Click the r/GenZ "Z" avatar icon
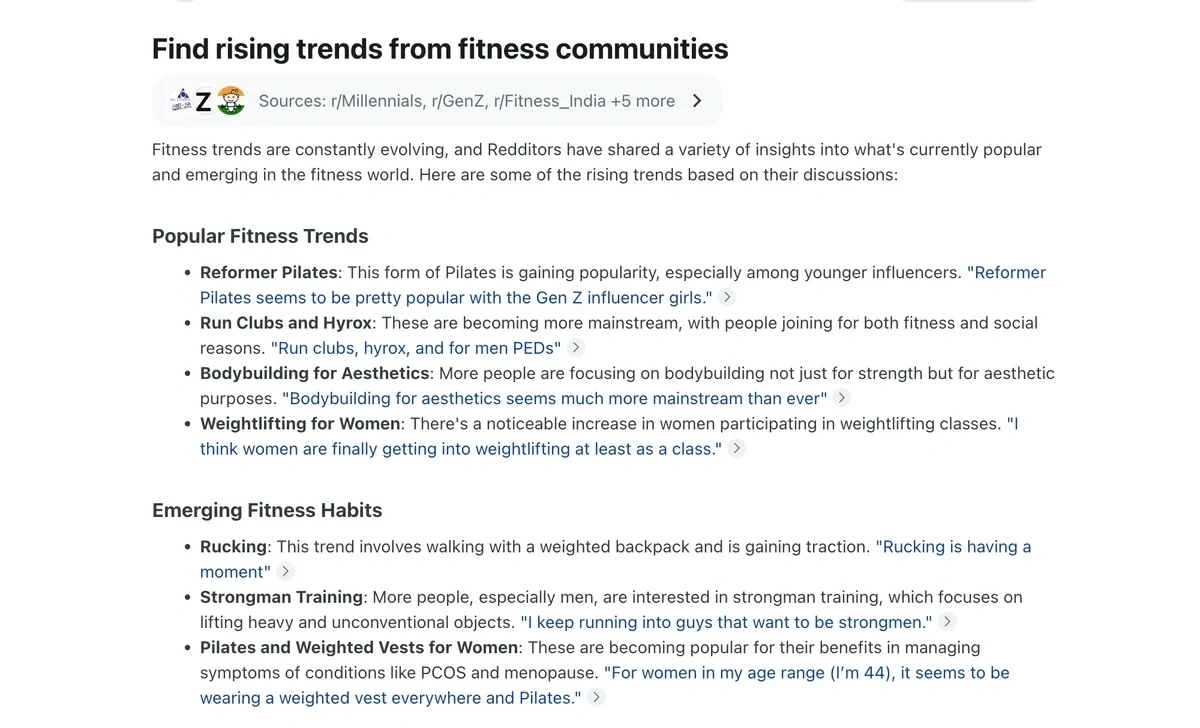 pos(204,100)
